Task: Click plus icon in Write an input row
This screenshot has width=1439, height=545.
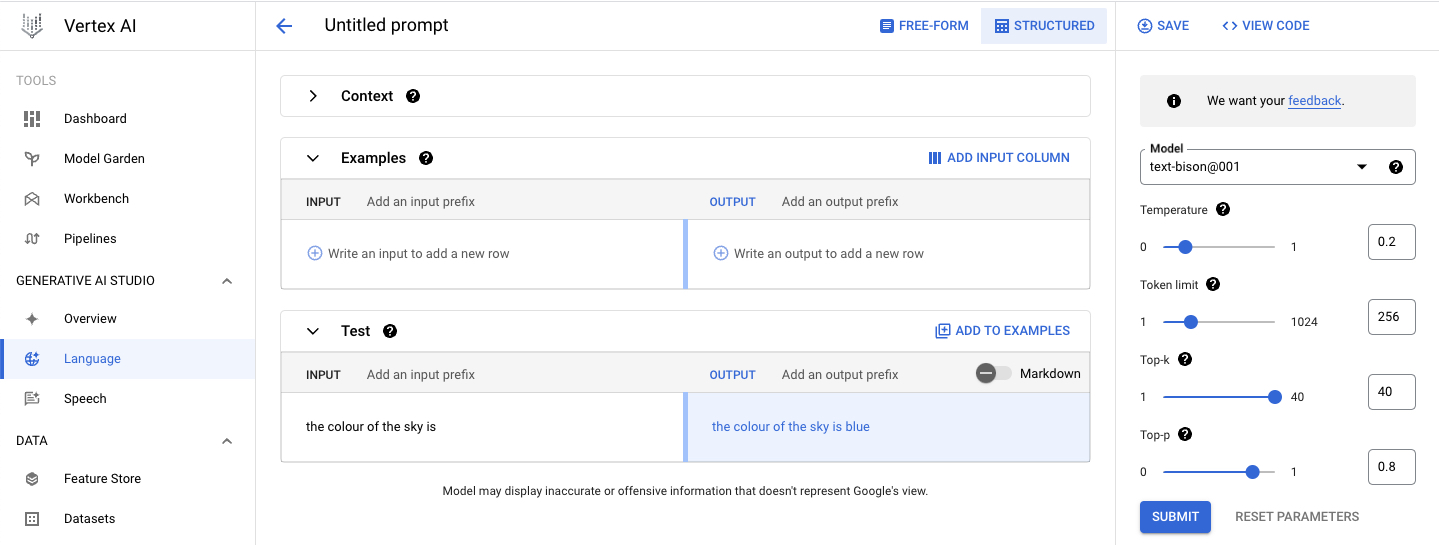Action: point(315,253)
